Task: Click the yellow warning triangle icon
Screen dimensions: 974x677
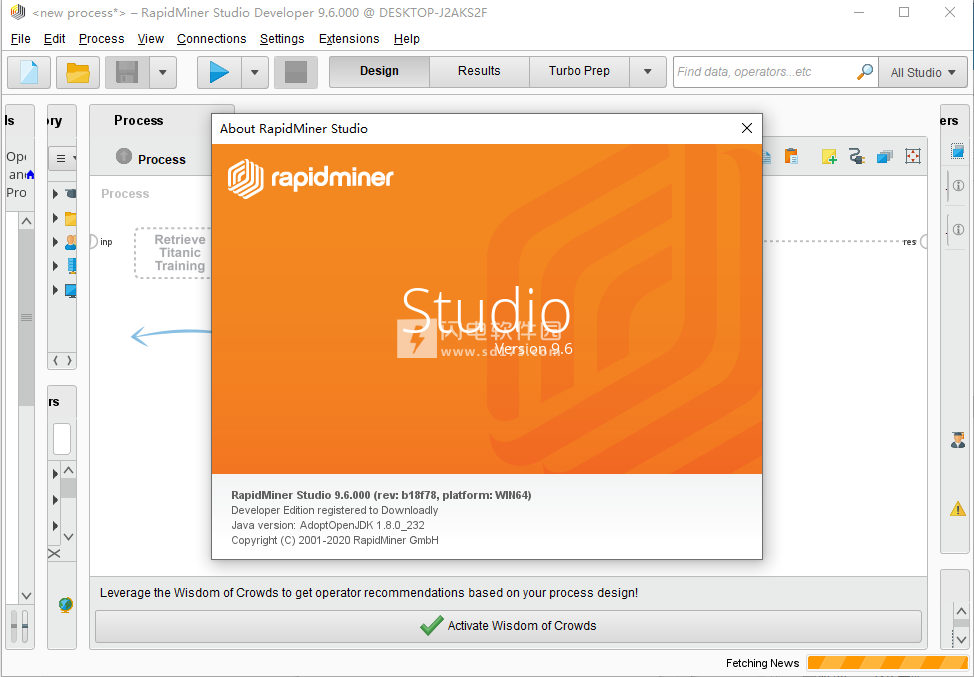Action: click(x=958, y=509)
